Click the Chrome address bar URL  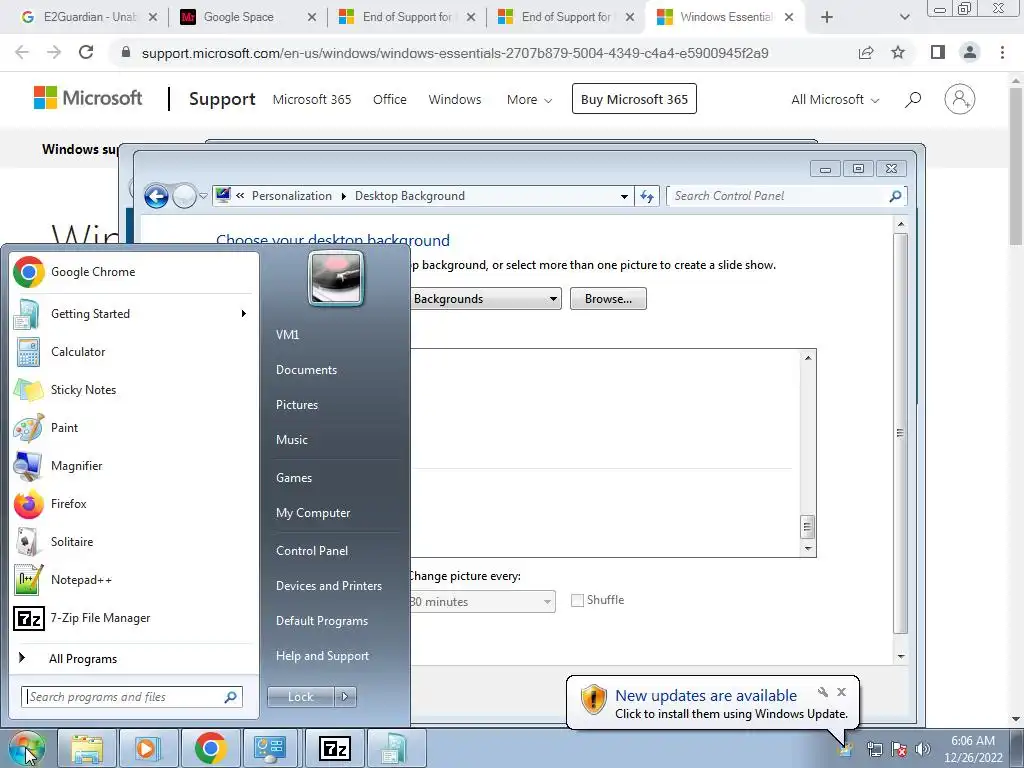(455, 53)
